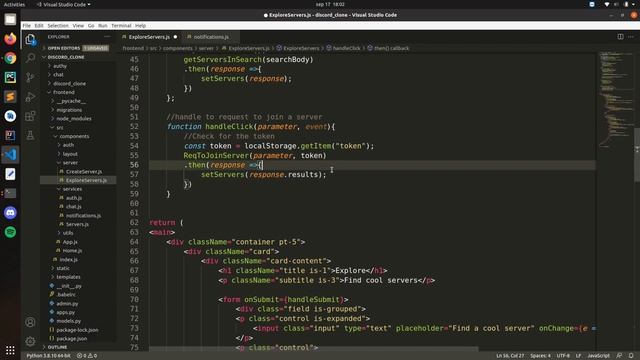
Task: Select the ExploreServers.js editor tab
Action: [x=149, y=37]
